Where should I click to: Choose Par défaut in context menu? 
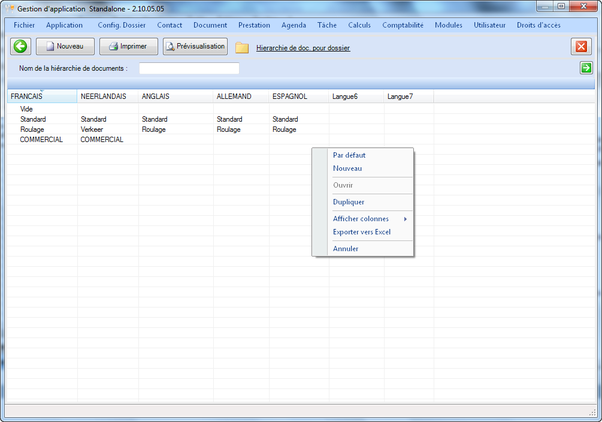click(x=349, y=155)
